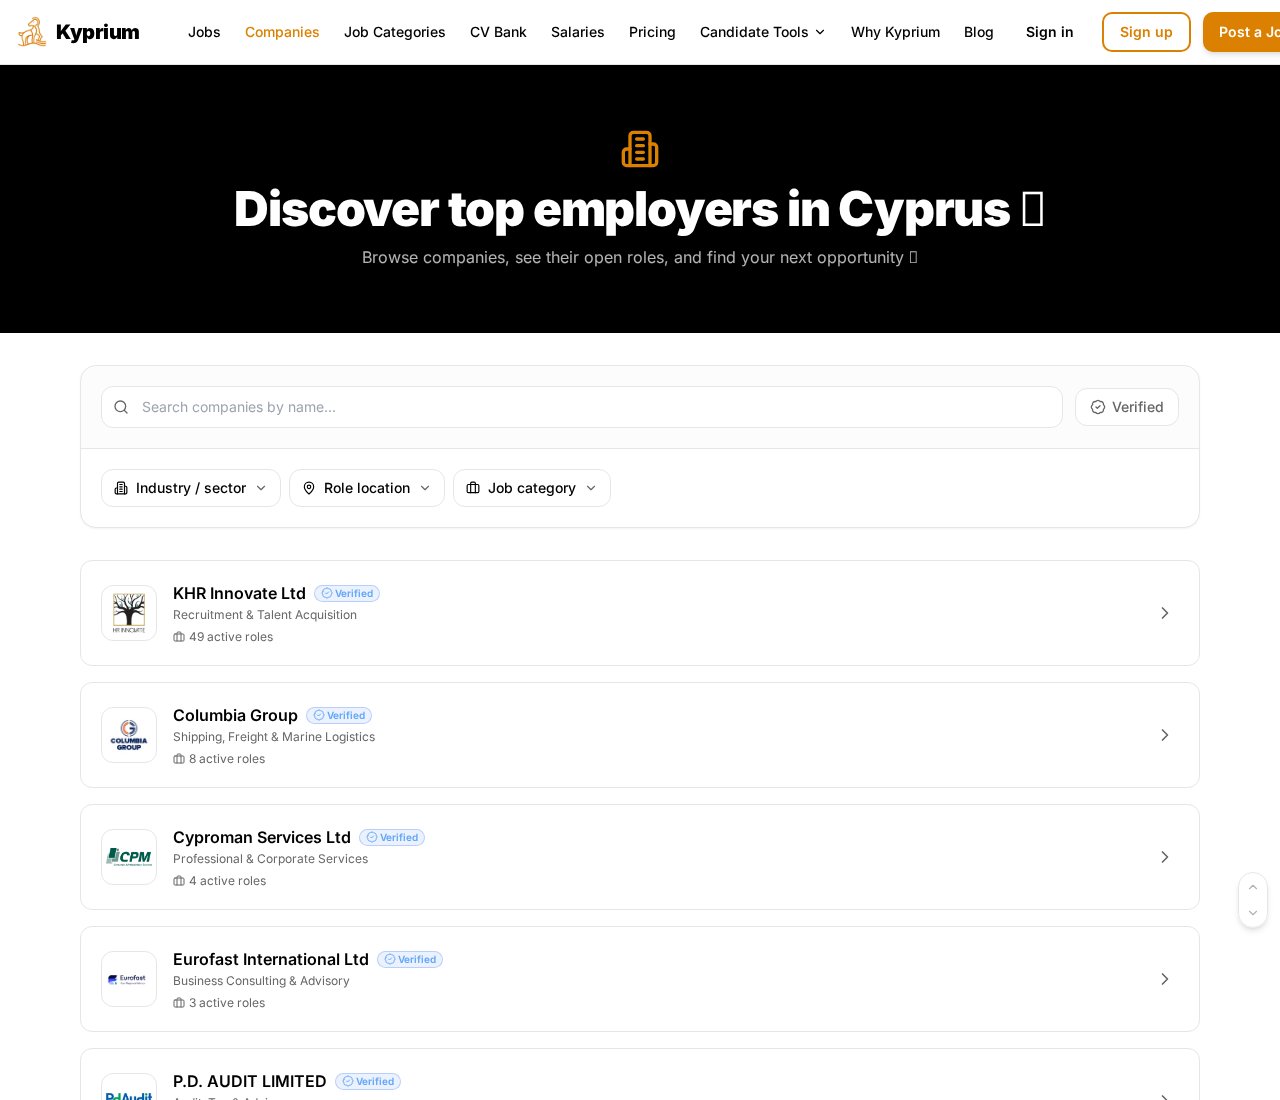Click 'Business Consulting & Advisory' text
This screenshot has width=1280, height=1100.
(x=261, y=981)
